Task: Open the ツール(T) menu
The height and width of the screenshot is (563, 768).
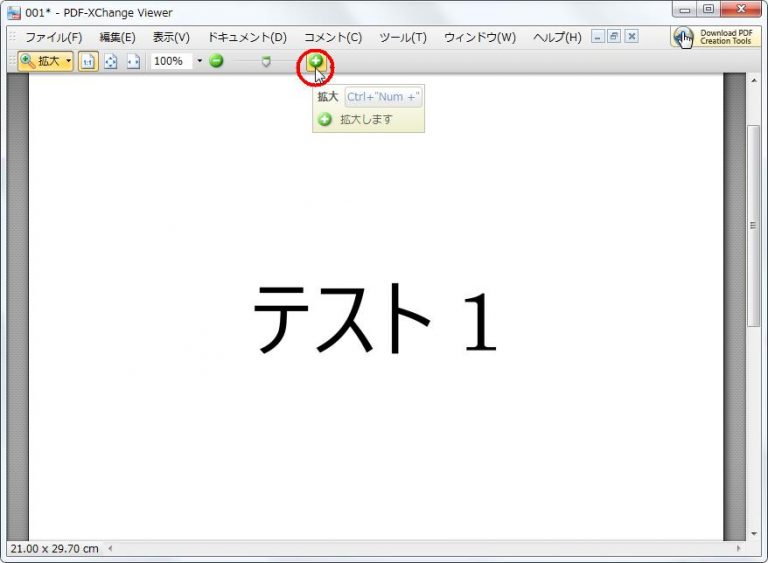Action: click(402, 38)
